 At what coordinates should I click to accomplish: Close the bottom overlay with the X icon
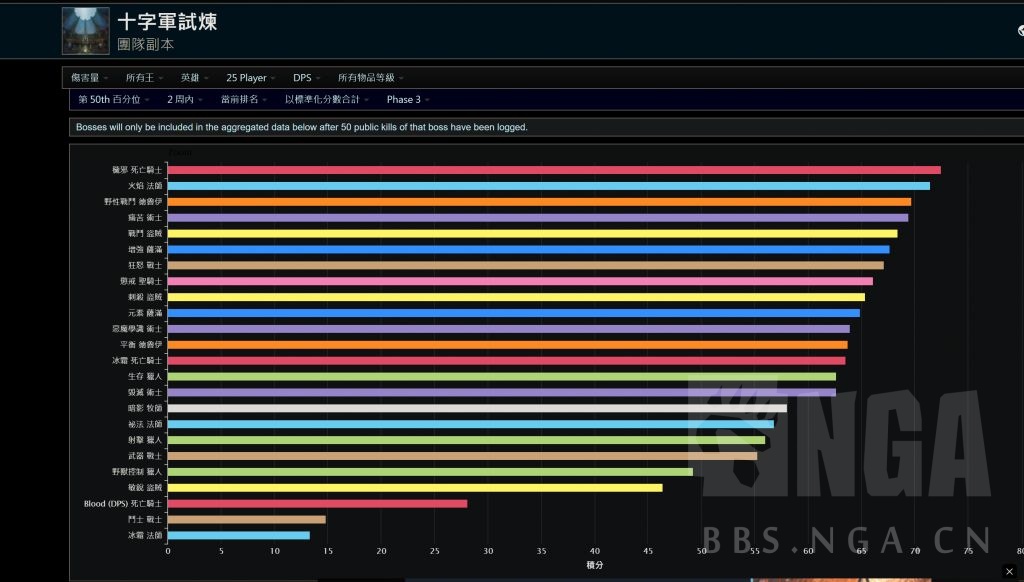(x=1009, y=571)
